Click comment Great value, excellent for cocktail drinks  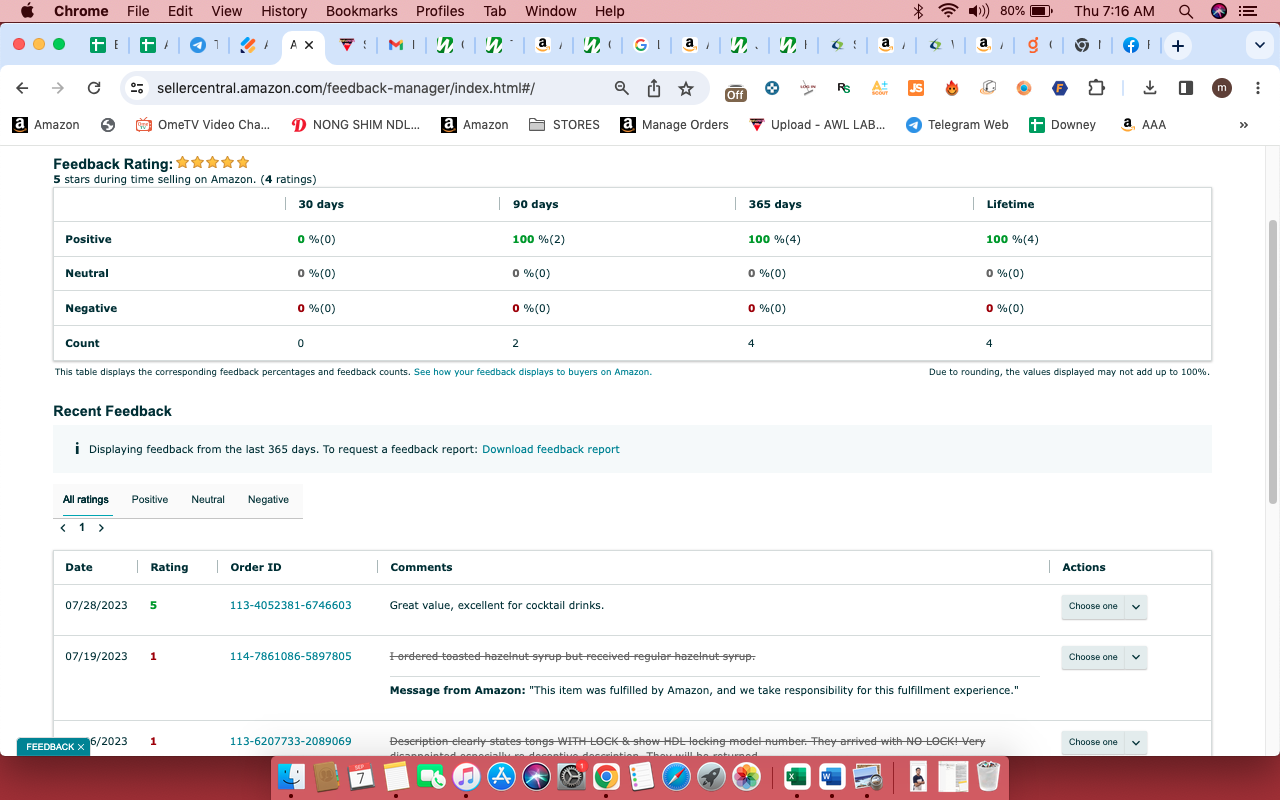497,605
